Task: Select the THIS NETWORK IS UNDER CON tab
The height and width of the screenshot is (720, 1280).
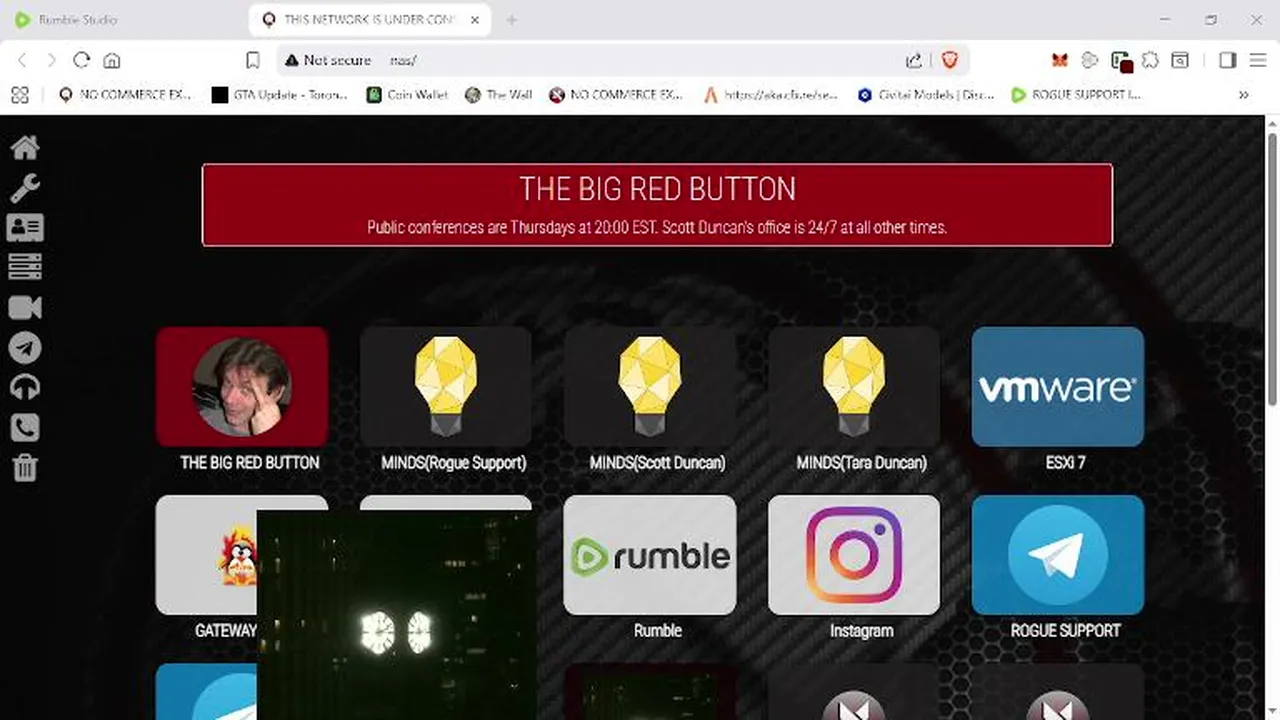Action: [x=370, y=20]
